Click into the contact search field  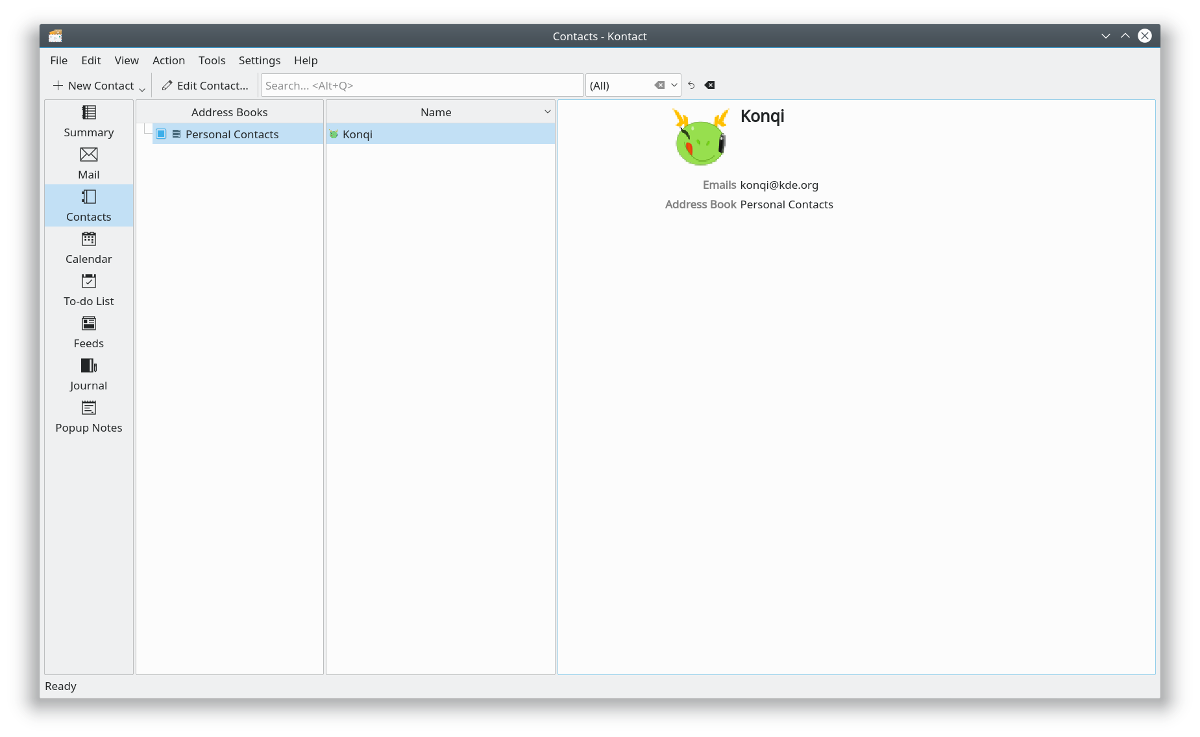(421, 86)
